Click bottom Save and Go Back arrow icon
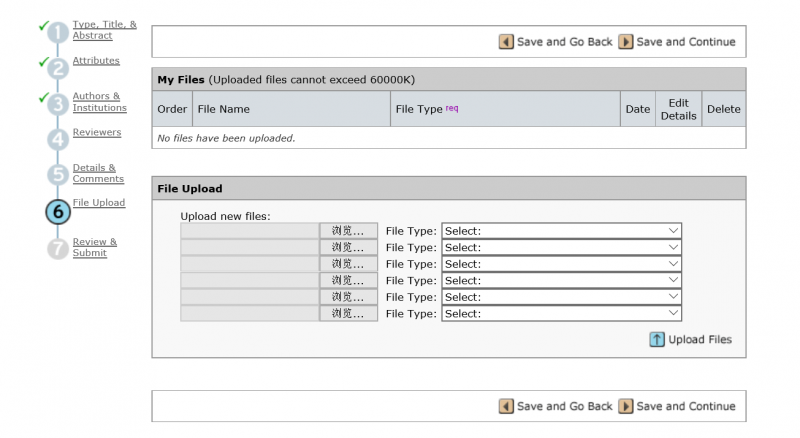The image size is (800, 438). (506, 406)
